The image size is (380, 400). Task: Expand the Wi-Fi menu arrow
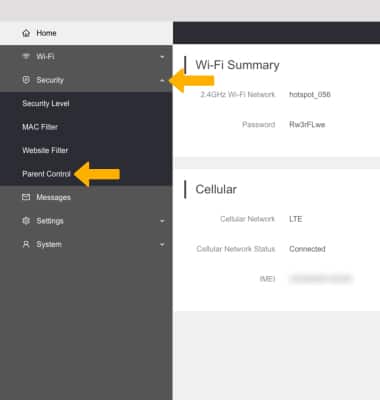(162, 57)
